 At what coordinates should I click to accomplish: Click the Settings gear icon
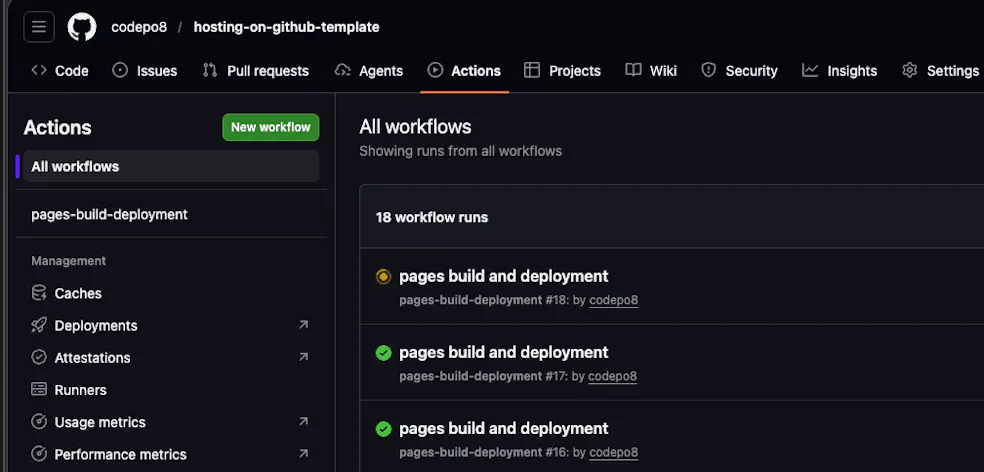[910, 70]
